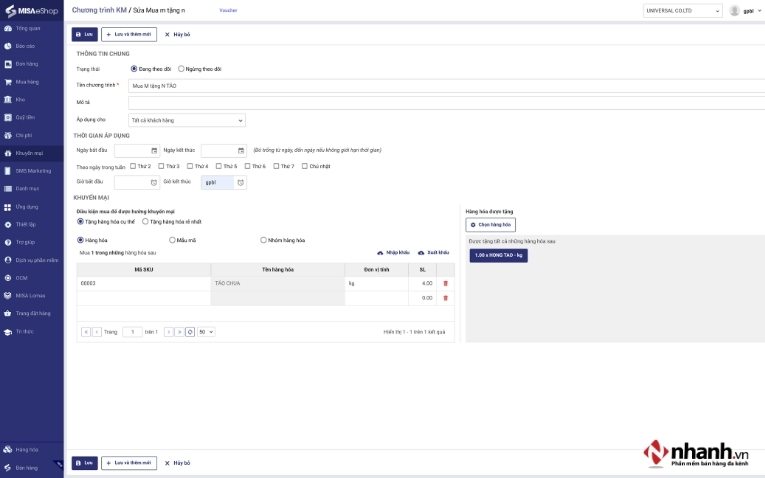Refresh the SKU table with reload icon
Viewport: 765px width, 478px height.
(190, 332)
